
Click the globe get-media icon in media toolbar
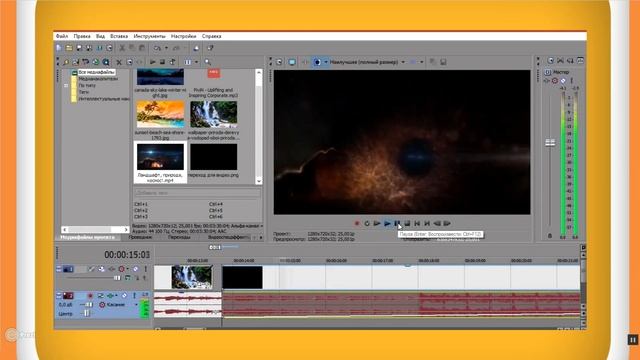96,62
